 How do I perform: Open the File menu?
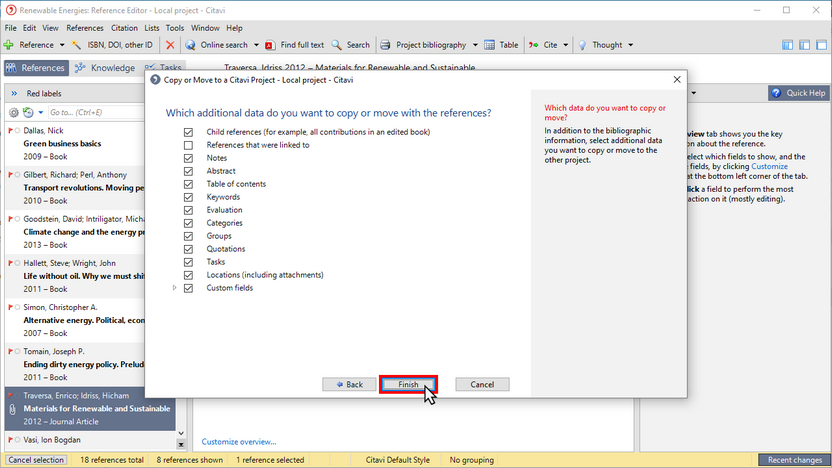pos(11,28)
